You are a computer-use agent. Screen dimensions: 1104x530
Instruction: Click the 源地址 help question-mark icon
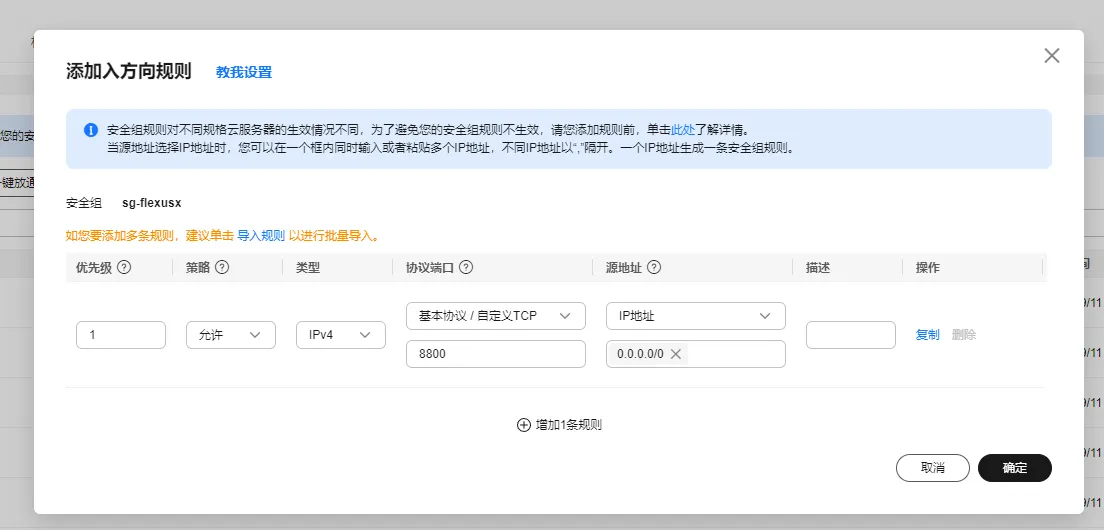click(x=655, y=268)
